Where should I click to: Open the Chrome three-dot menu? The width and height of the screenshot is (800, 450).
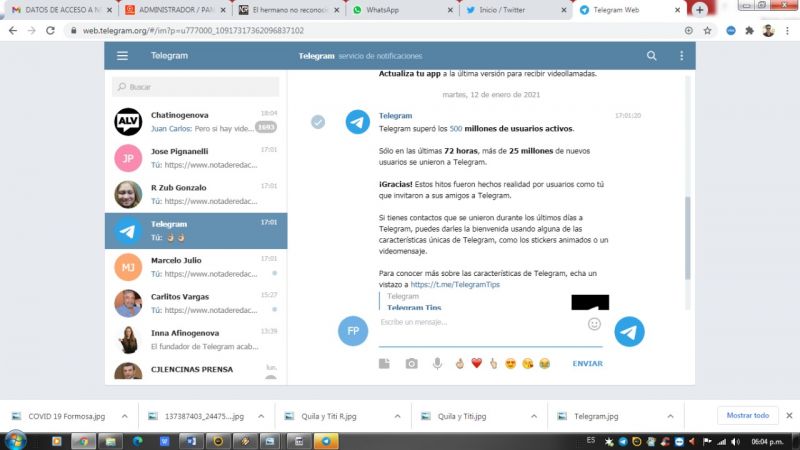click(x=787, y=31)
